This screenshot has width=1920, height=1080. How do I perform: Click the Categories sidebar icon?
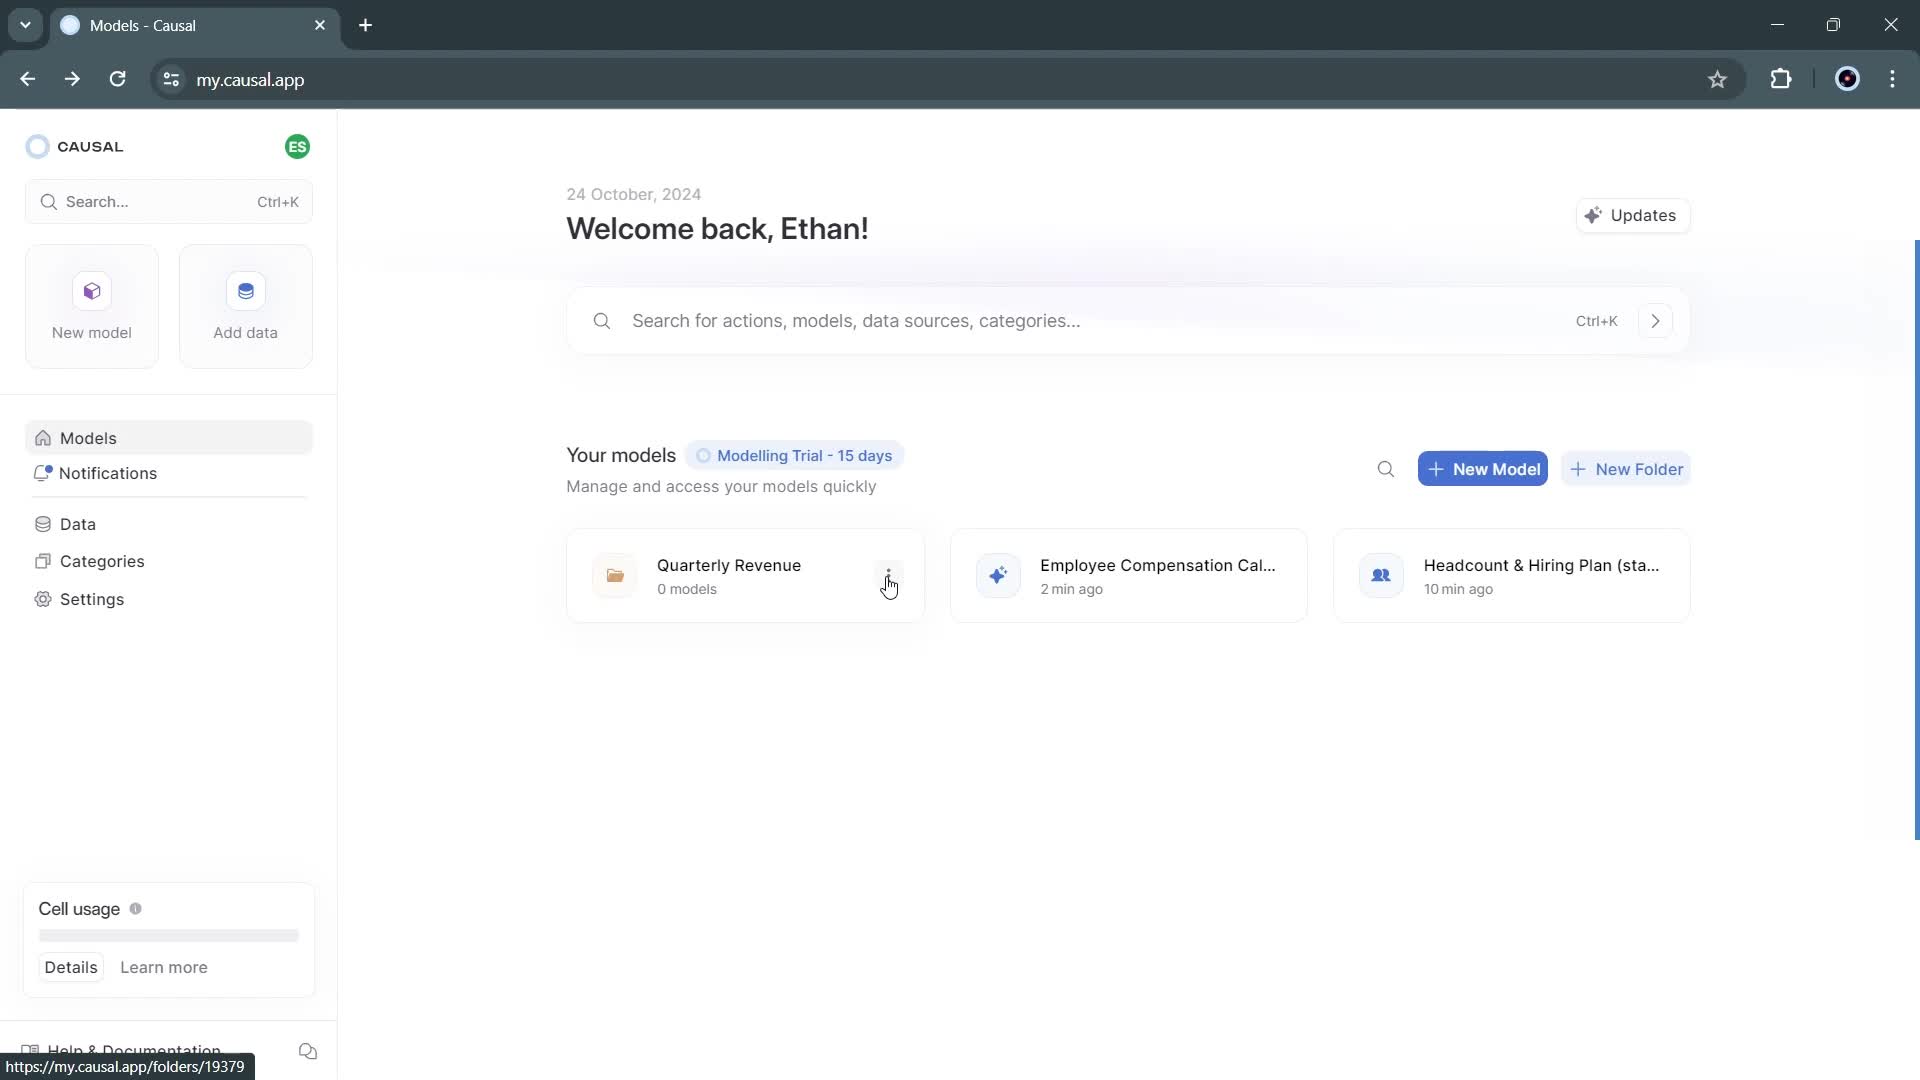(44, 560)
